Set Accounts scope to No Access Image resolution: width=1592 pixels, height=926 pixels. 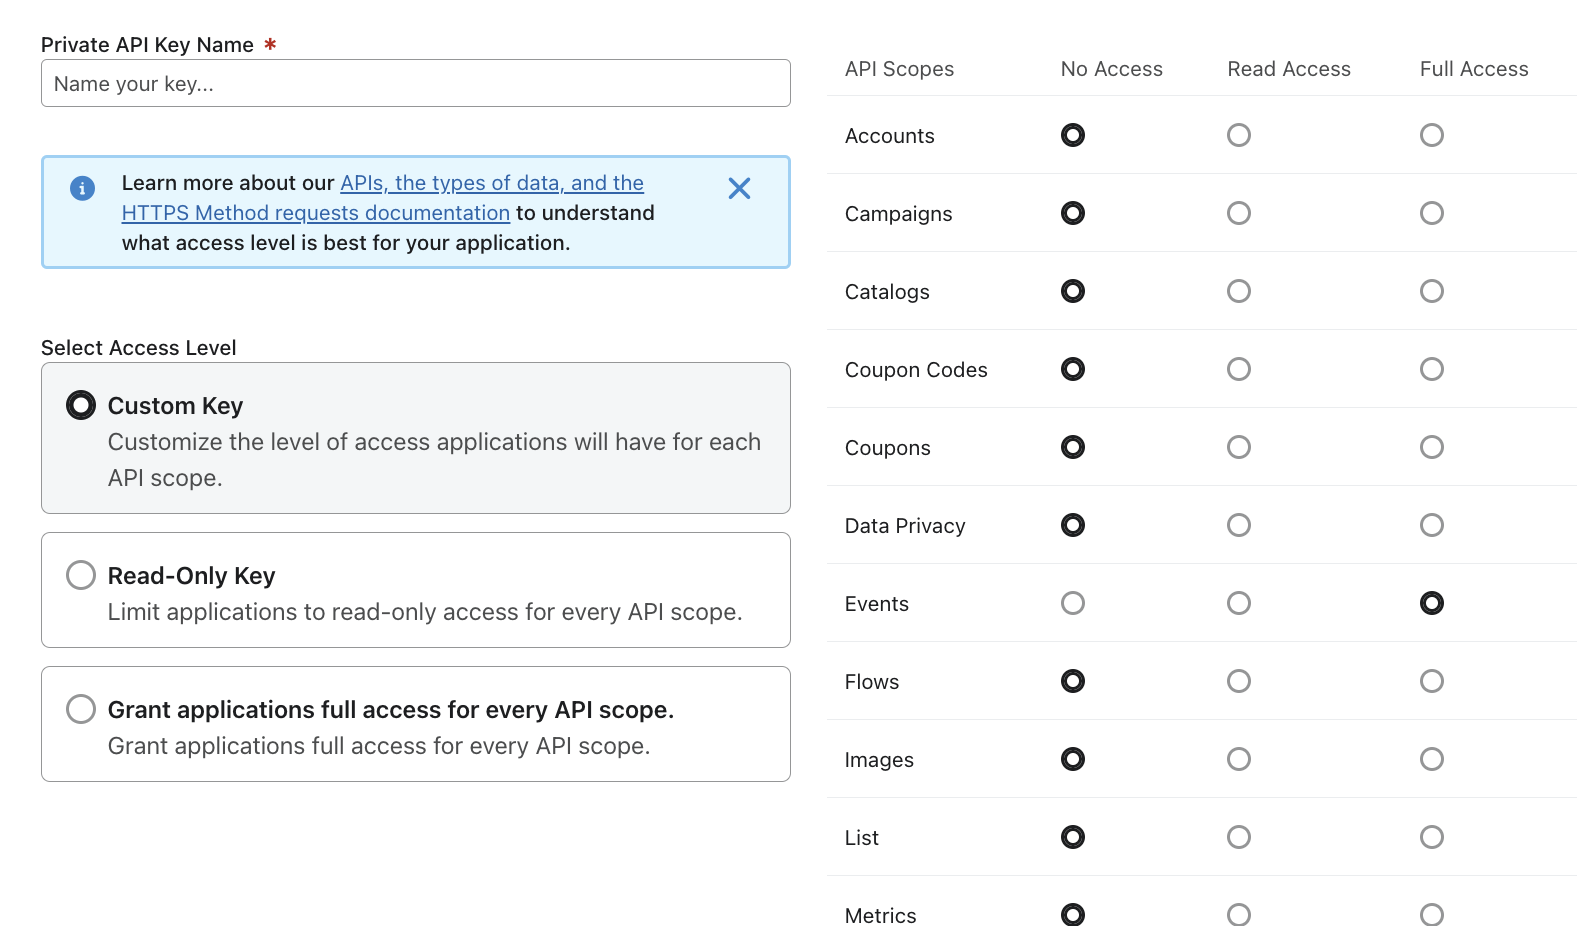(x=1073, y=135)
